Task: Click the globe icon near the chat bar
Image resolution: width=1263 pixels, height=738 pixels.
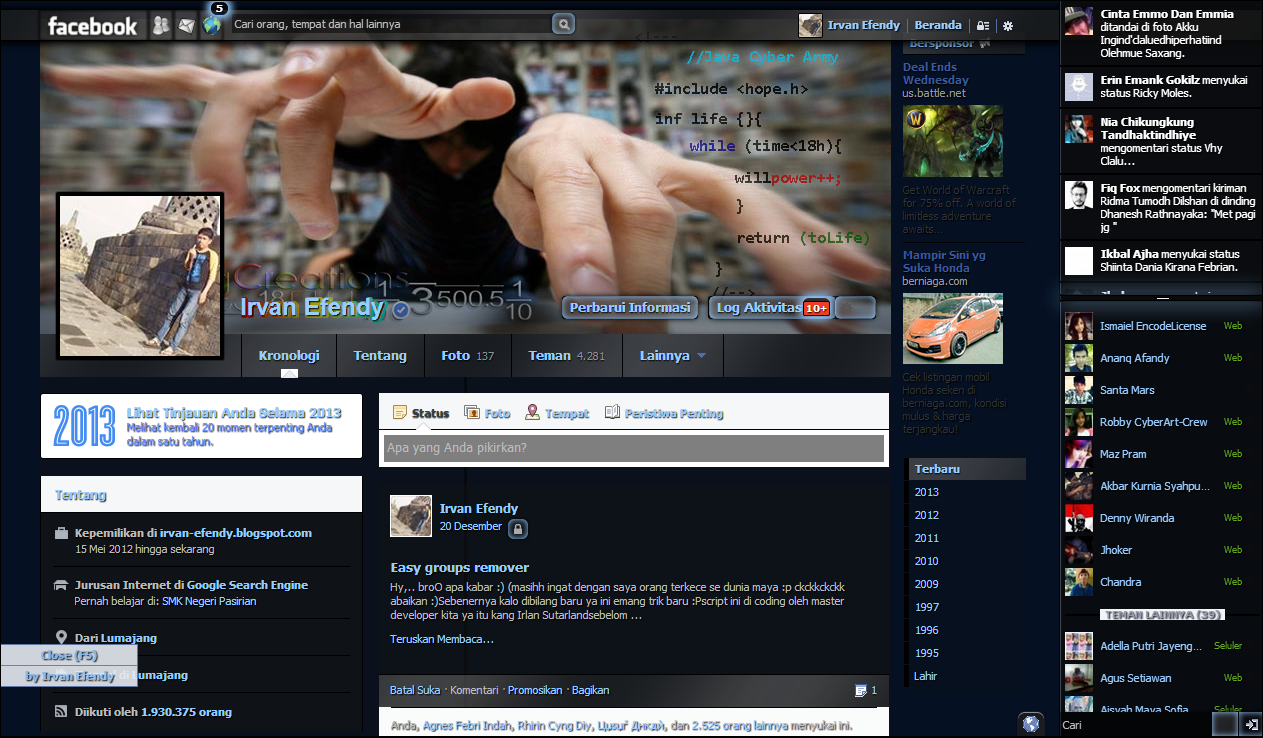Action: coord(1032,723)
